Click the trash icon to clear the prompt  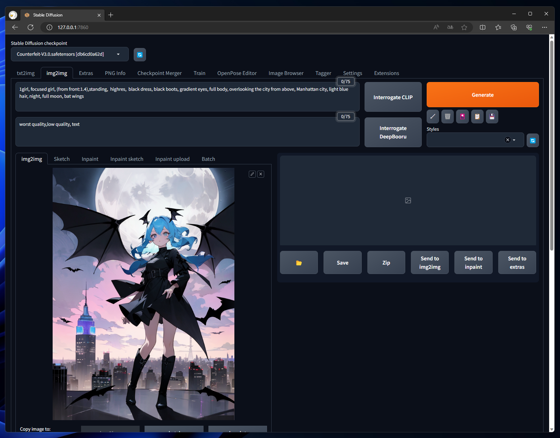pyautogui.click(x=447, y=116)
